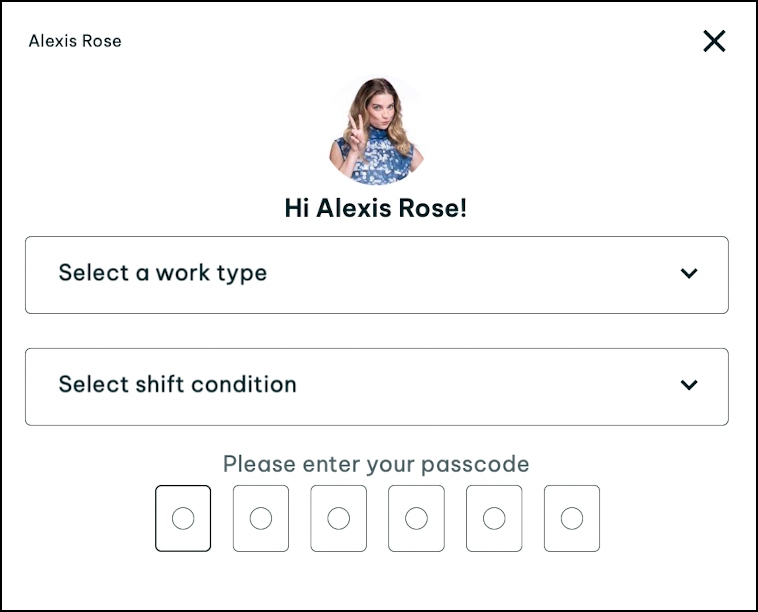Expand the work type chevron arrow
Image resolution: width=758 pixels, height=612 pixels.
point(688,274)
